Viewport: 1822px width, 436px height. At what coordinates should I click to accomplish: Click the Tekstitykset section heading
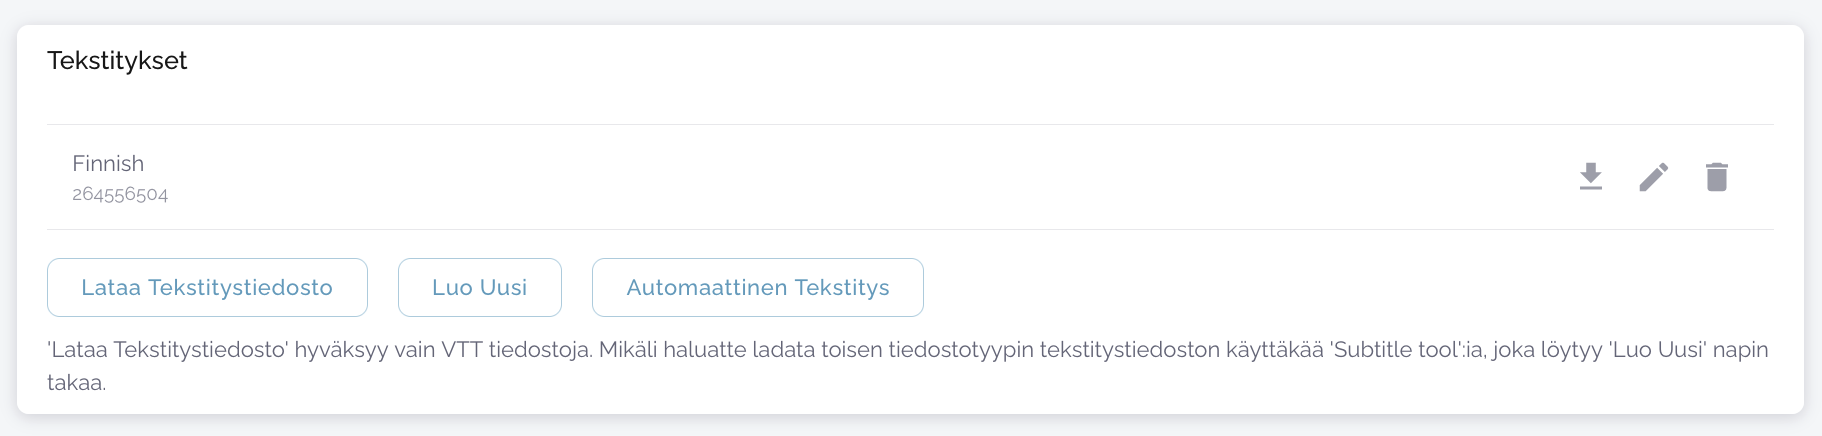click(x=118, y=61)
